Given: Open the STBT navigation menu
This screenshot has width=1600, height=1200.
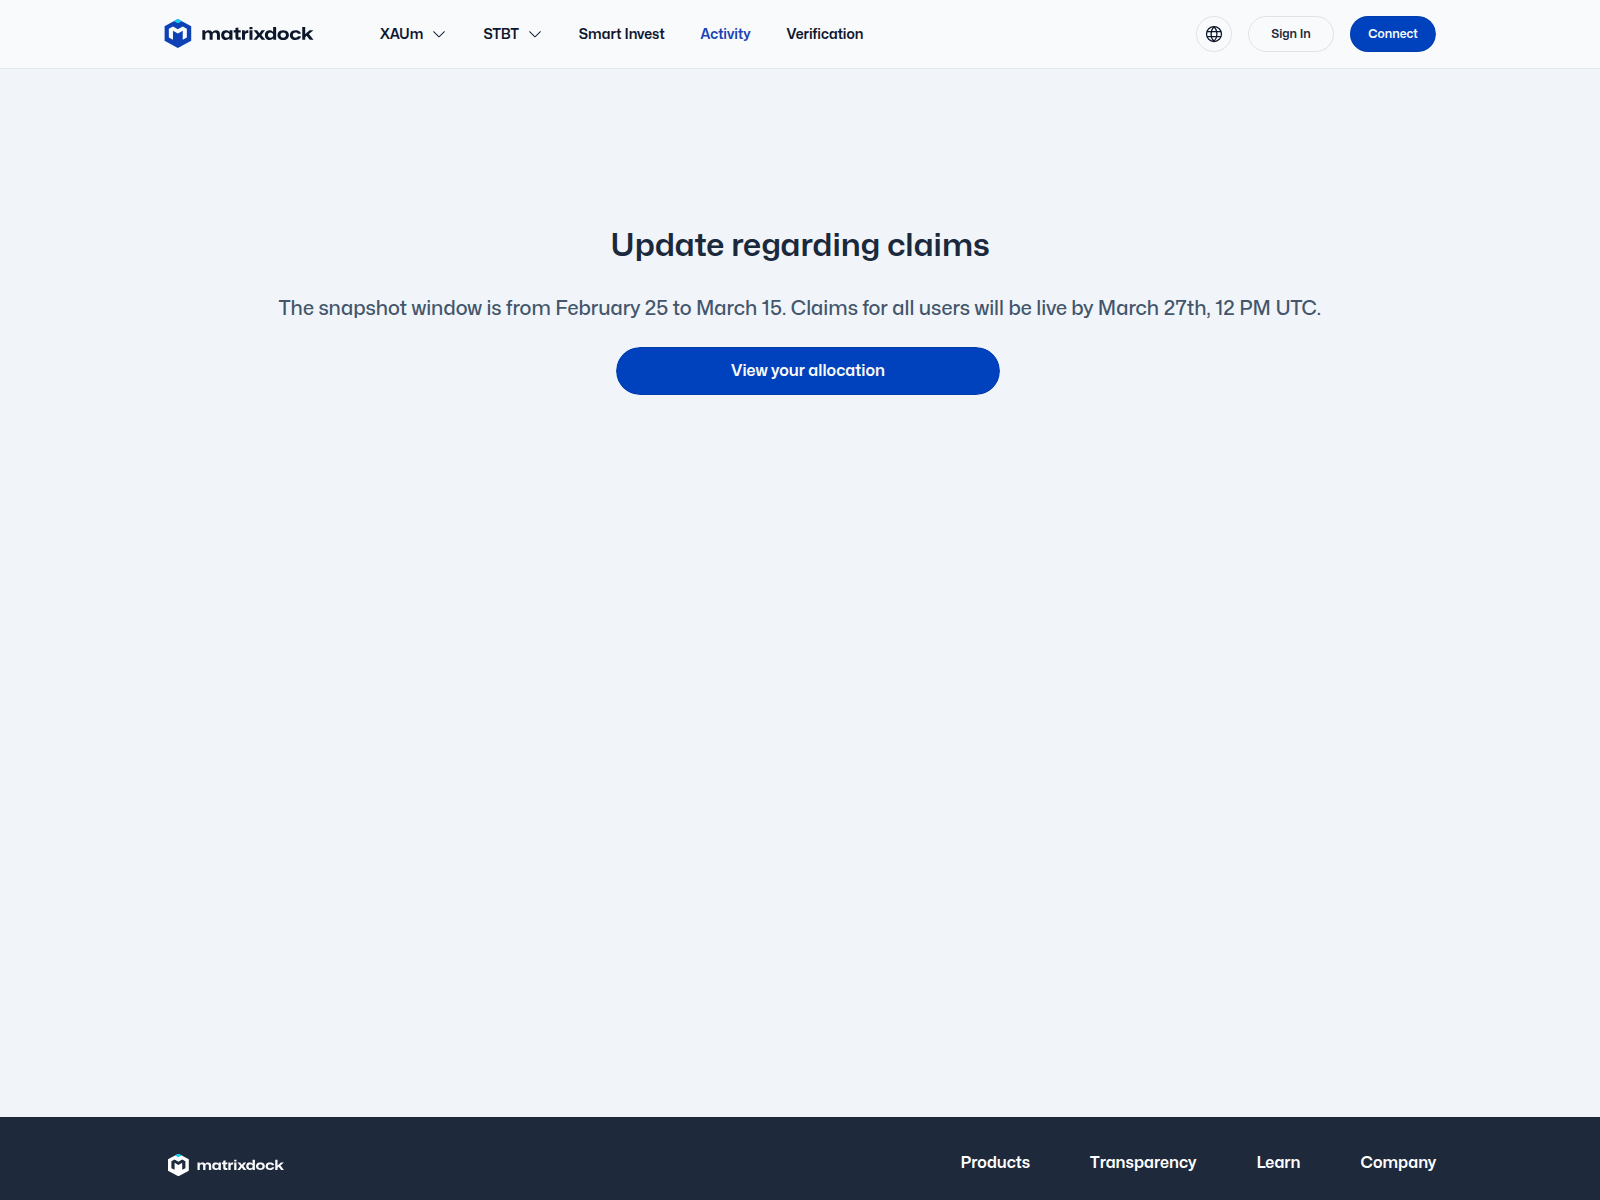Looking at the screenshot, I should coord(501,34).
